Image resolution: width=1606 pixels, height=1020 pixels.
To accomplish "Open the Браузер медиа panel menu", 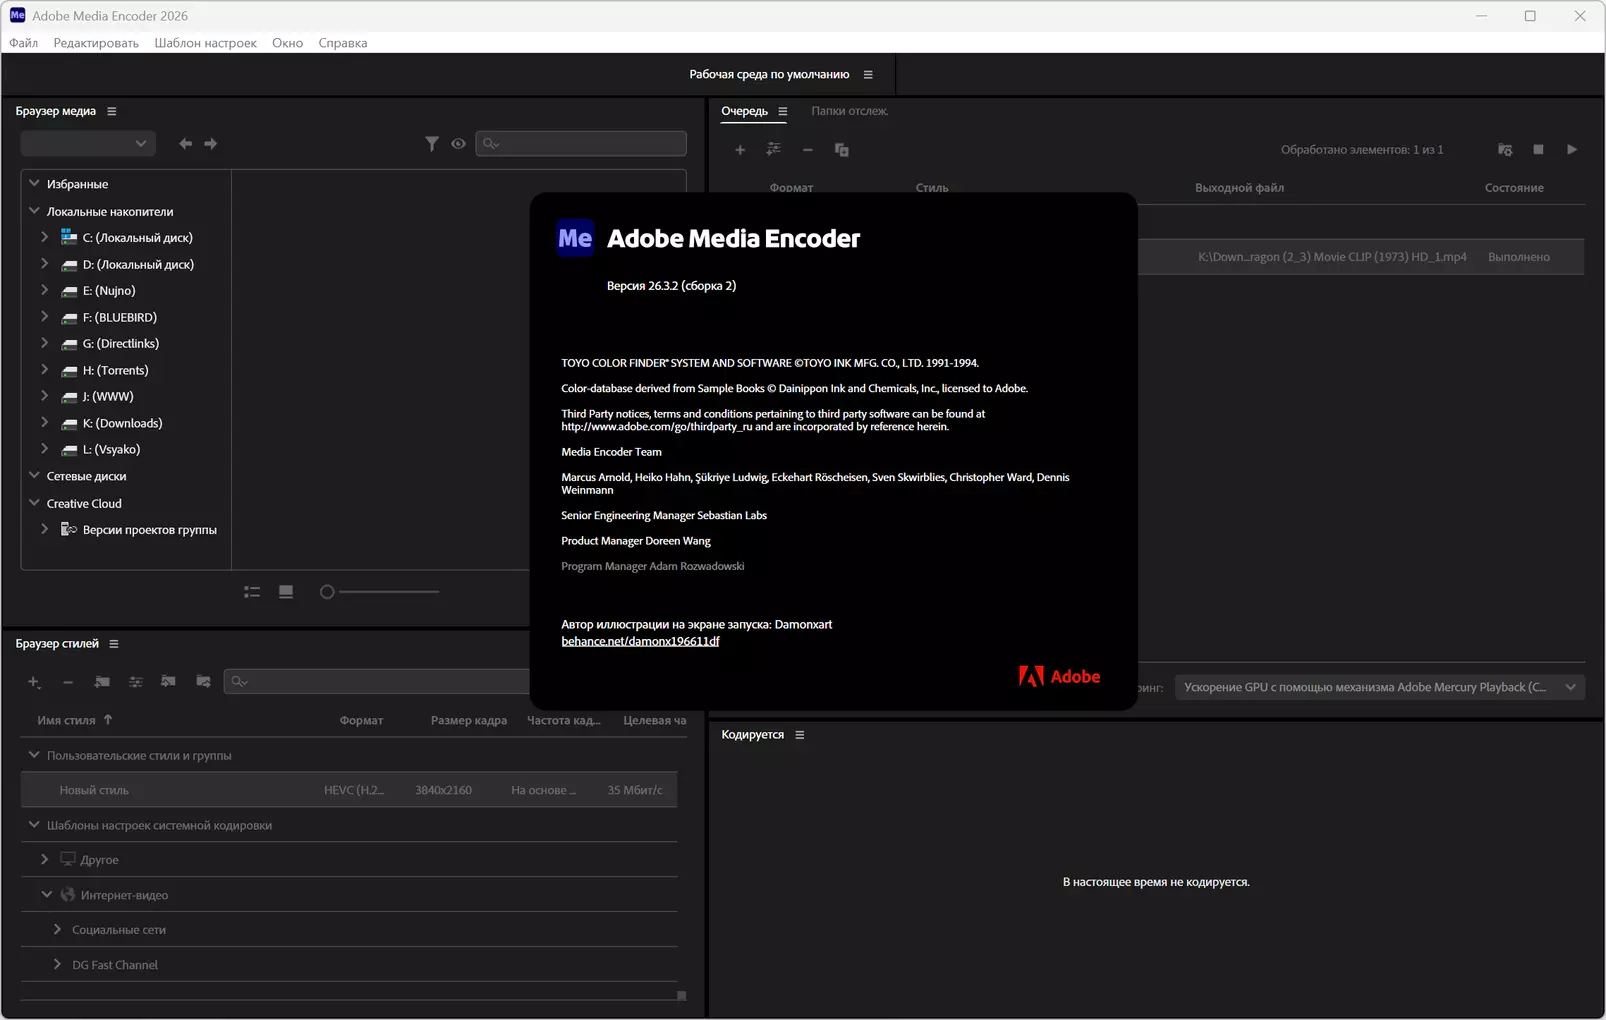I will pos(112,111).
